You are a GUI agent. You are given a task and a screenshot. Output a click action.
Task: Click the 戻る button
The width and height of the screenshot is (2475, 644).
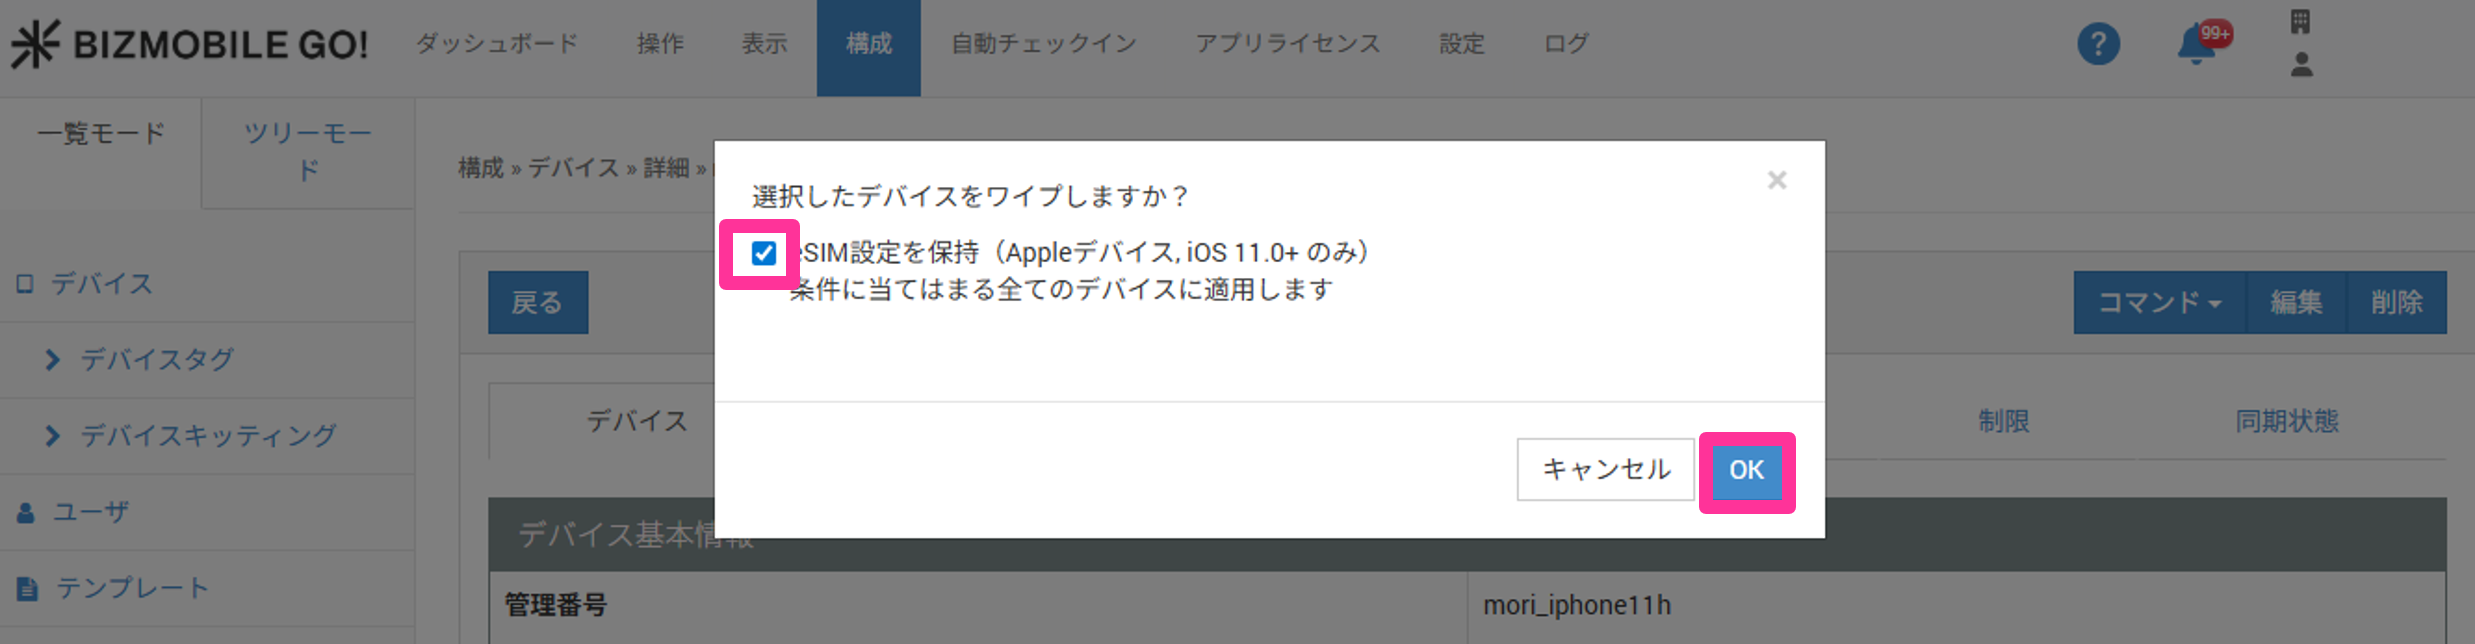click(538, 302)
